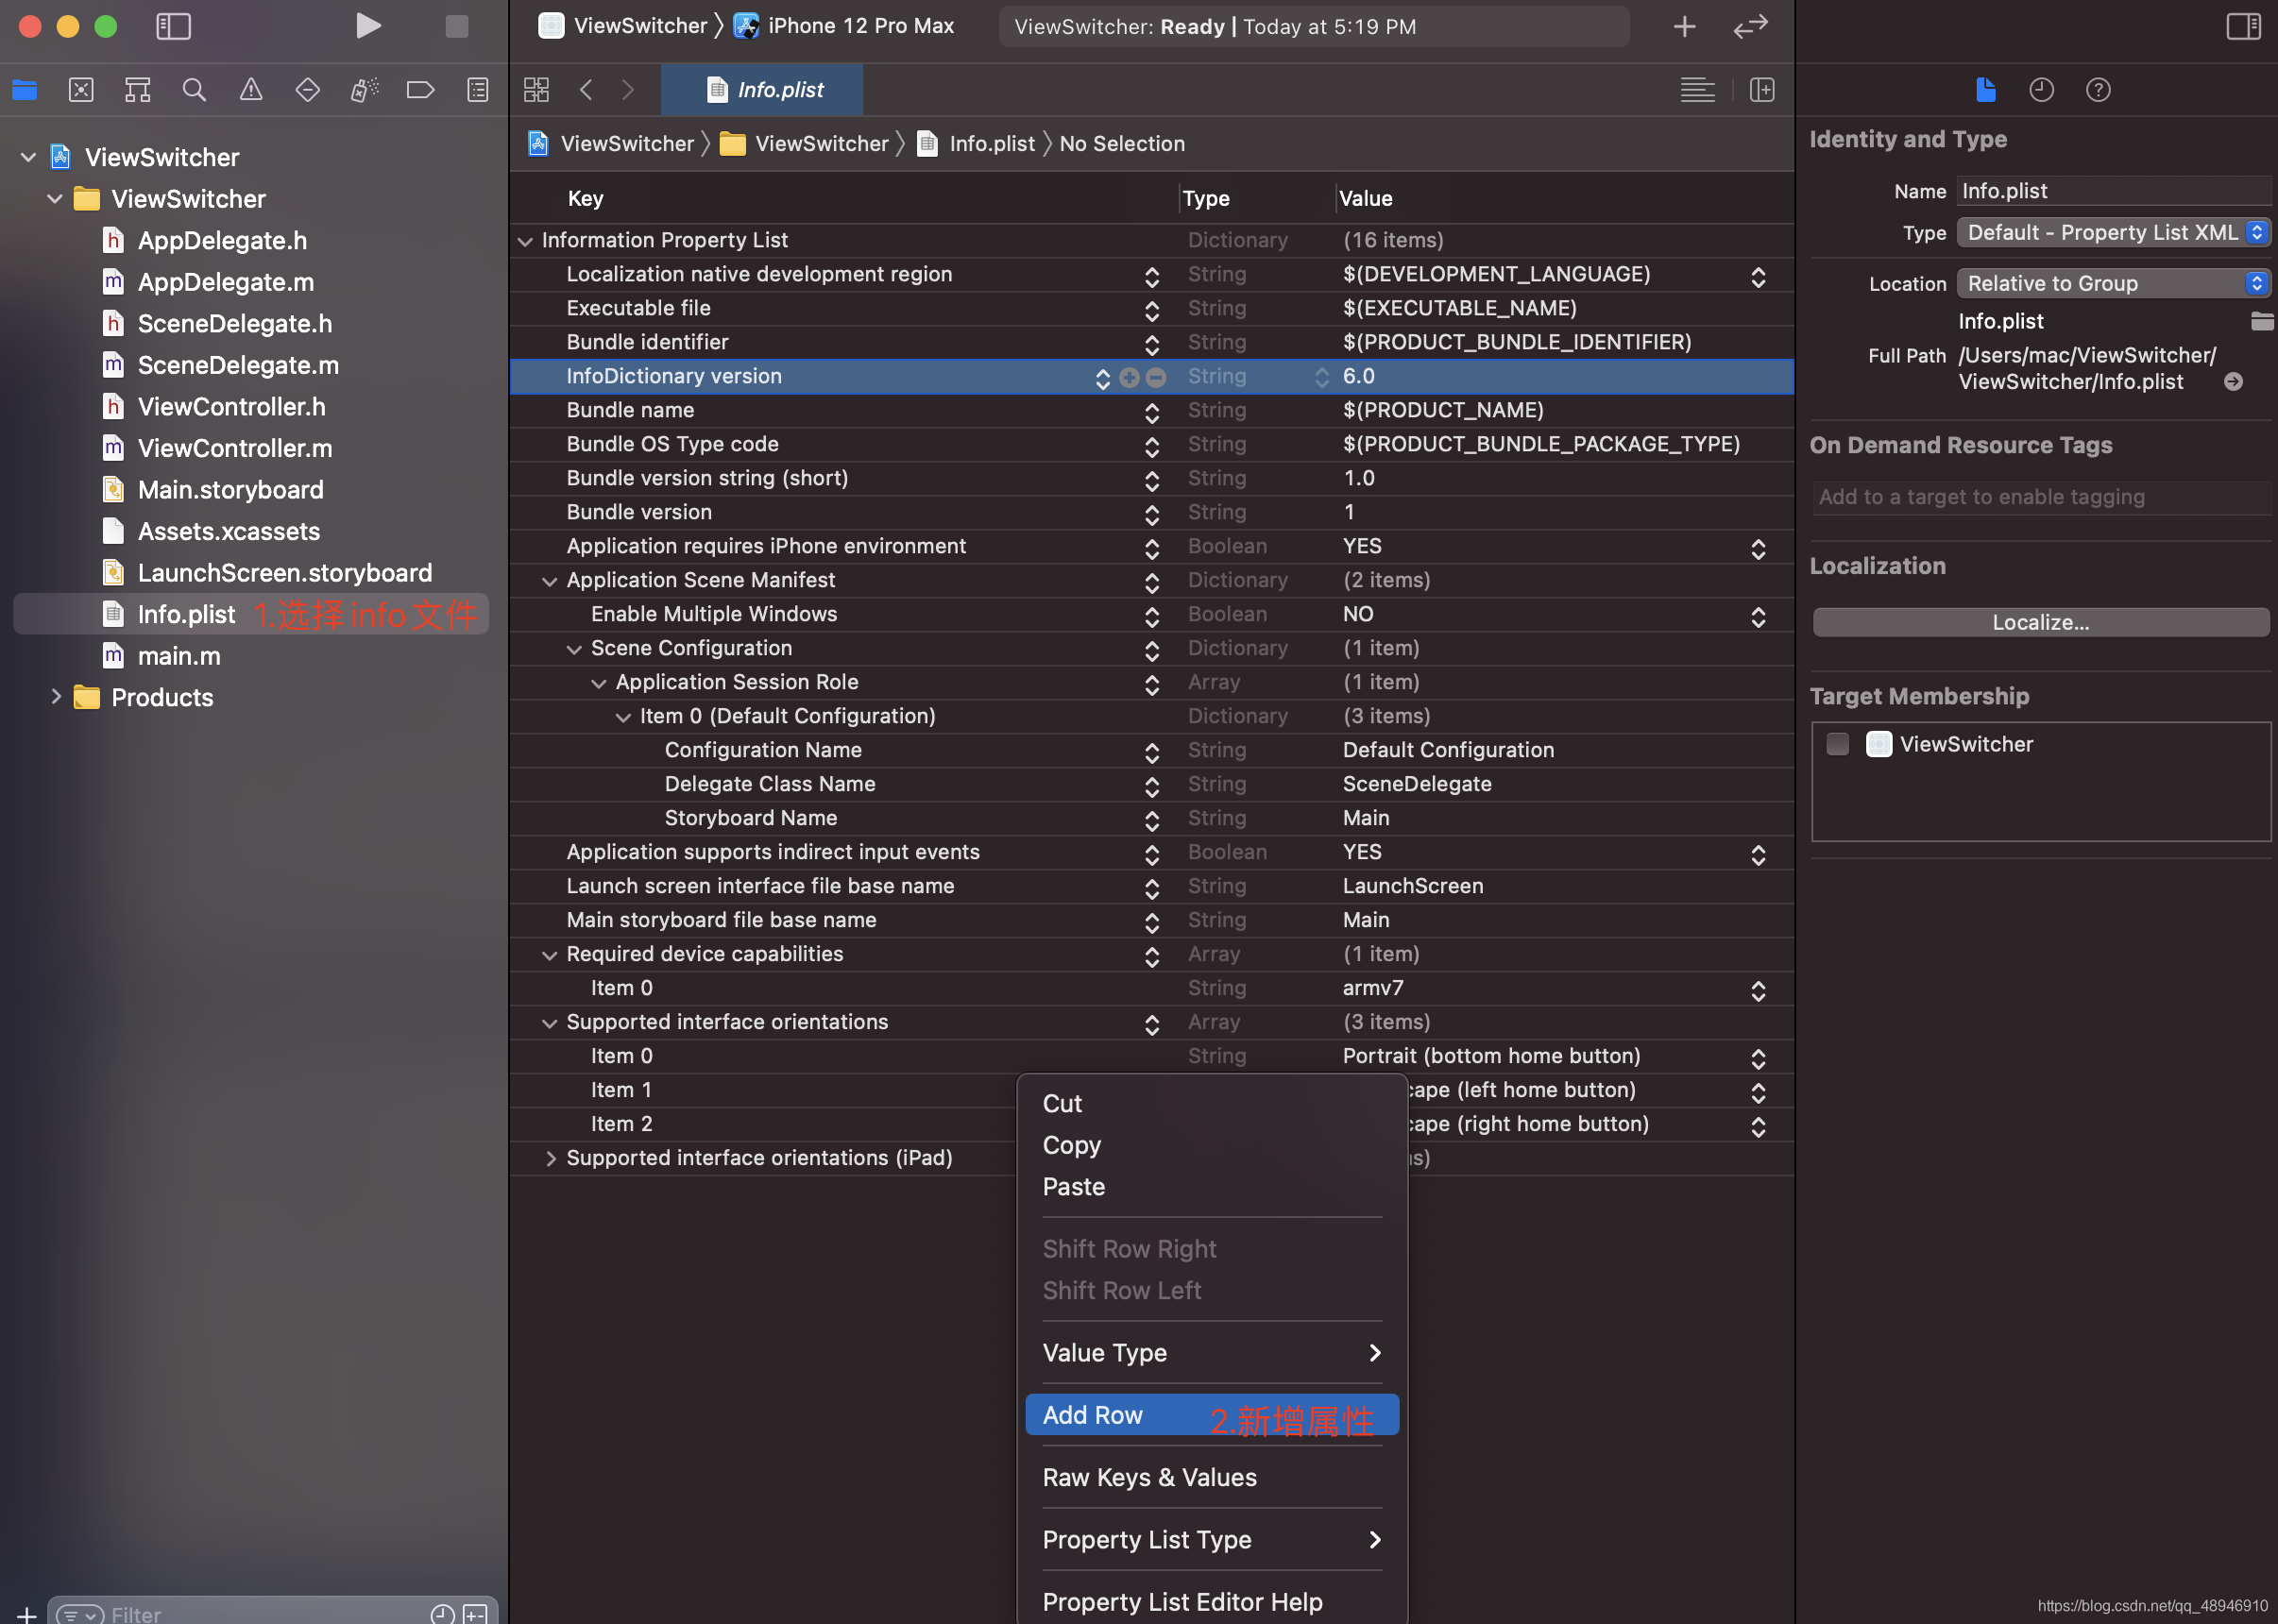
Task: Open the Issue navigator warning icon
Action: coord(251,90)
